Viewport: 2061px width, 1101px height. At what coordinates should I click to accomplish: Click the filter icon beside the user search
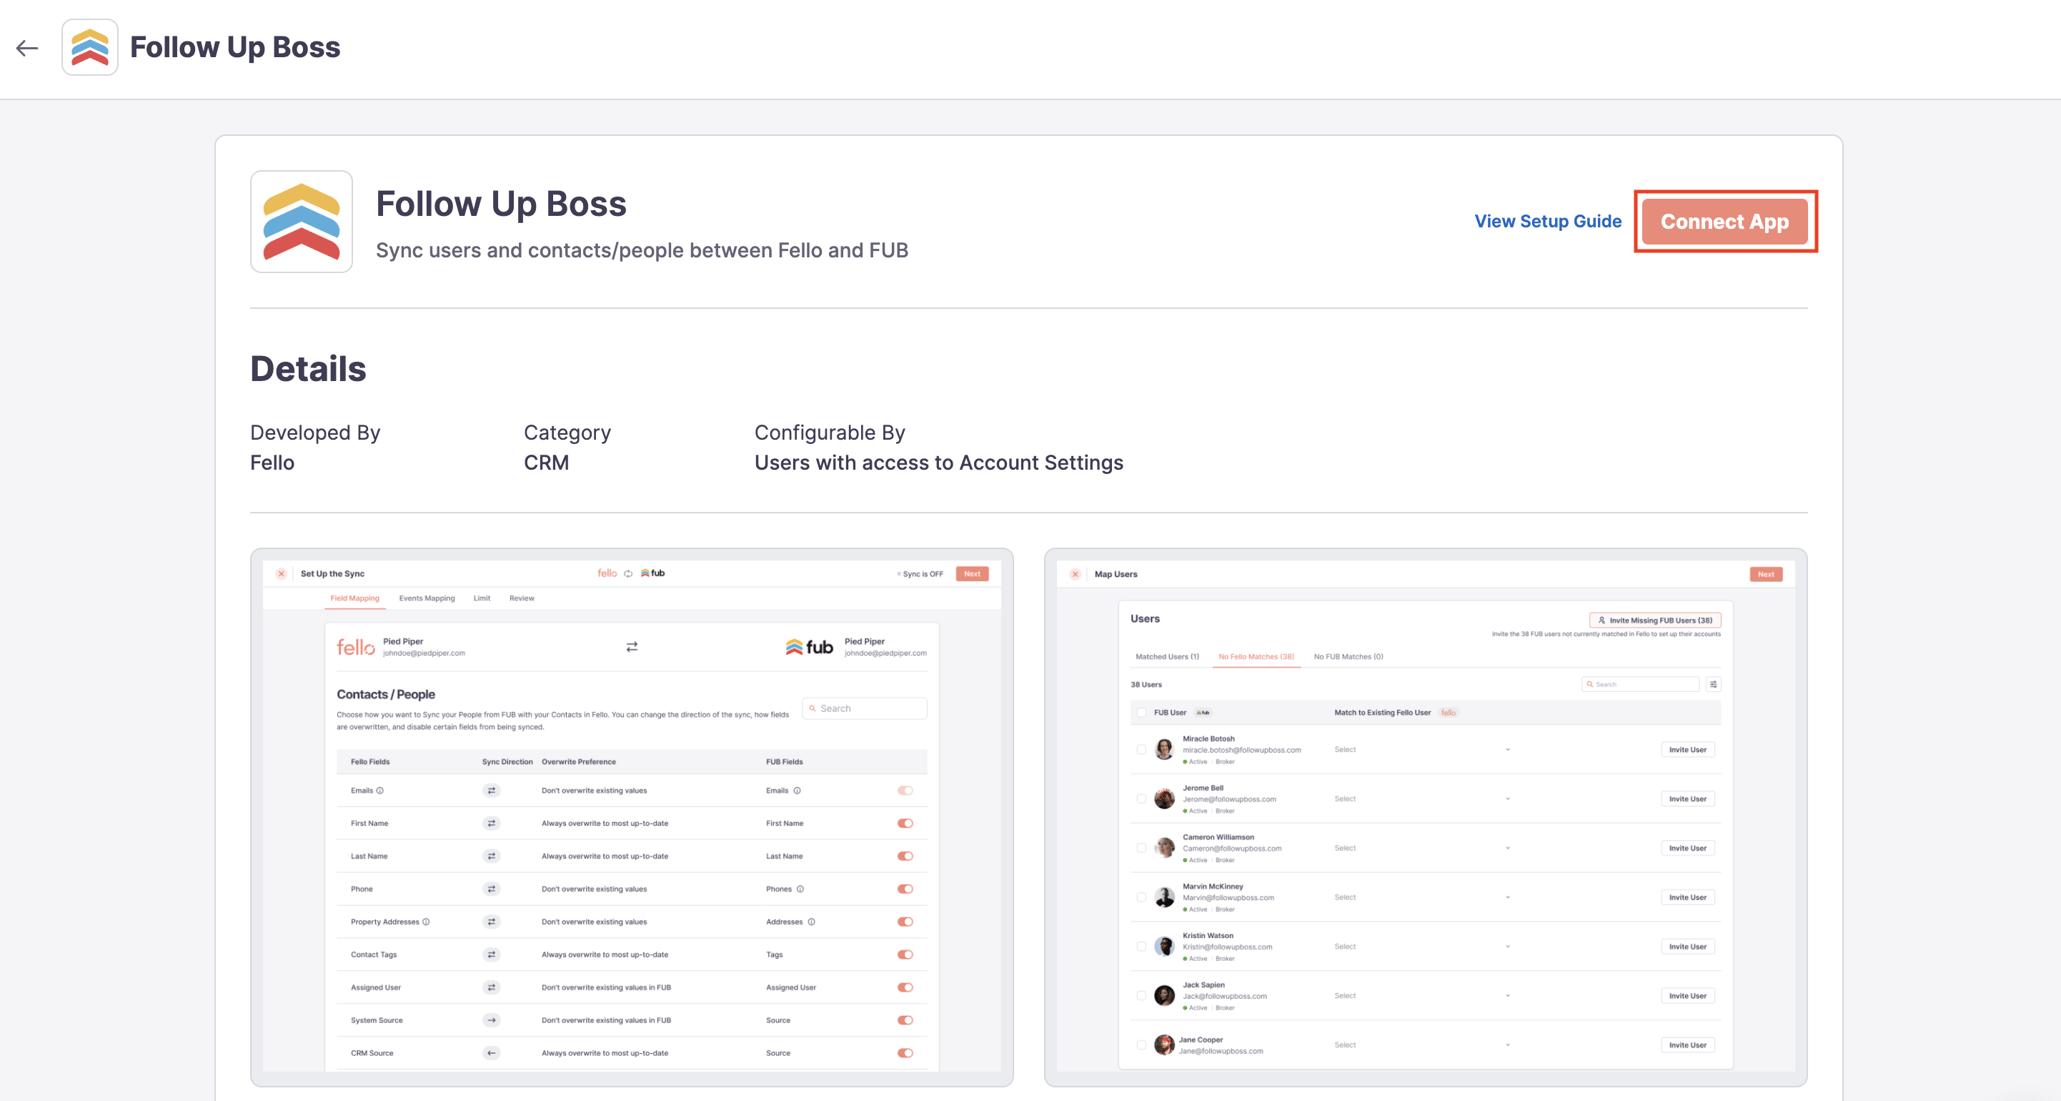pyautogui.click(x=1713, y=684)
